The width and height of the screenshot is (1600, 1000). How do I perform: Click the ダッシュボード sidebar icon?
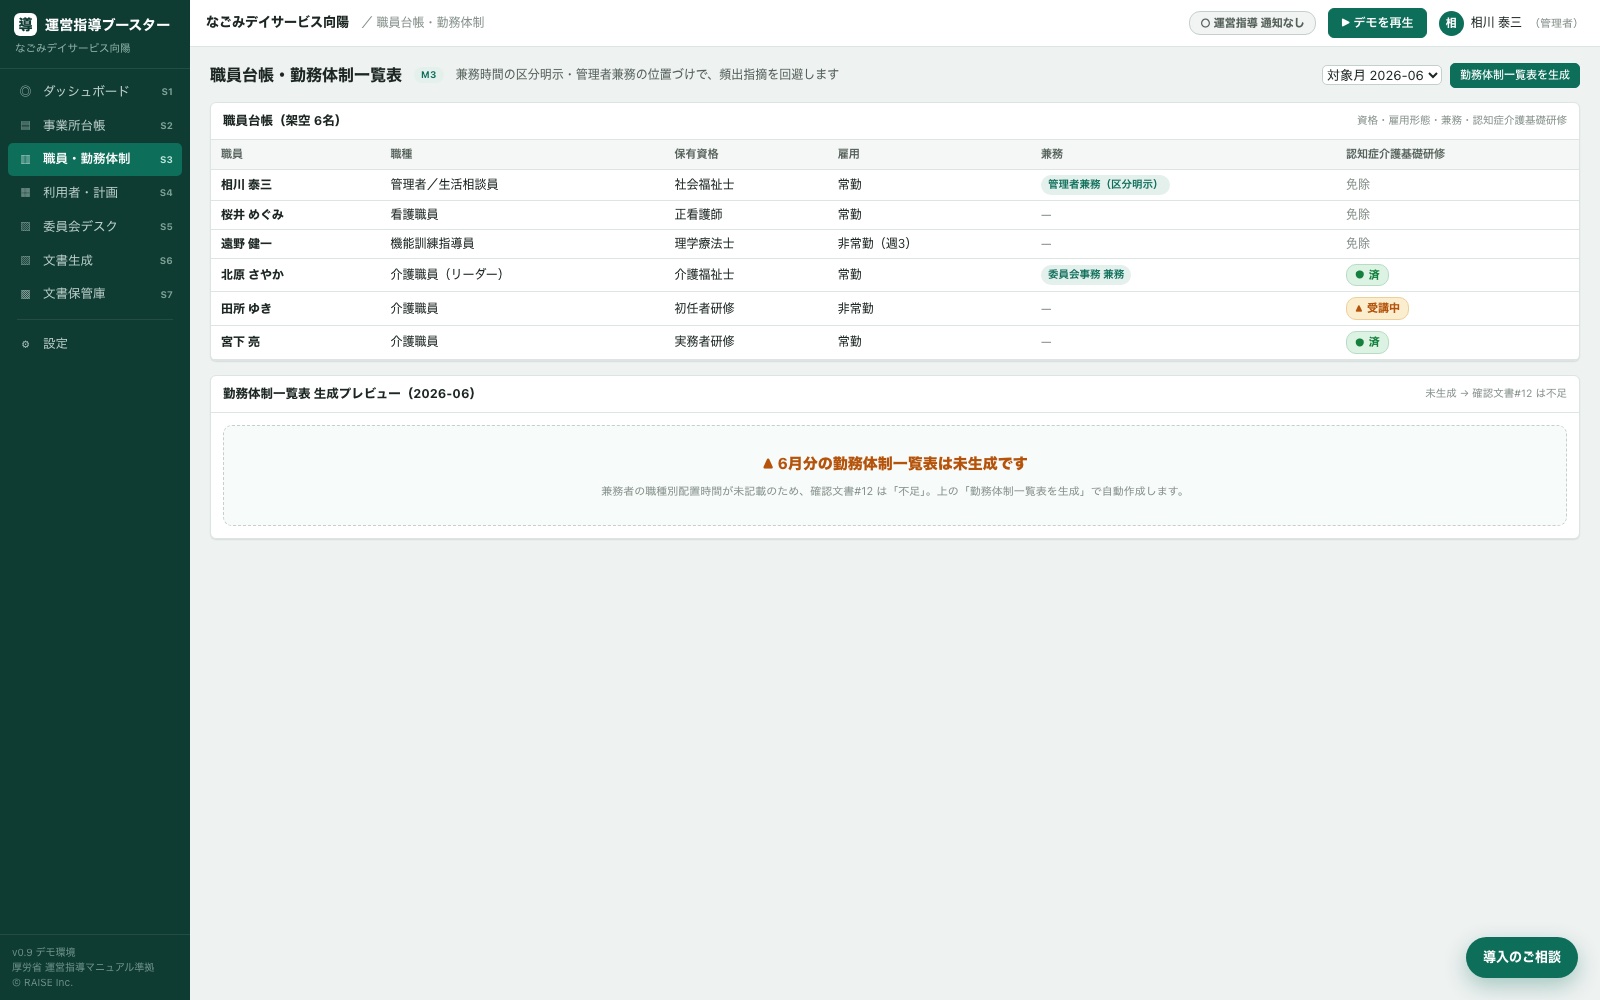[26, 91]
